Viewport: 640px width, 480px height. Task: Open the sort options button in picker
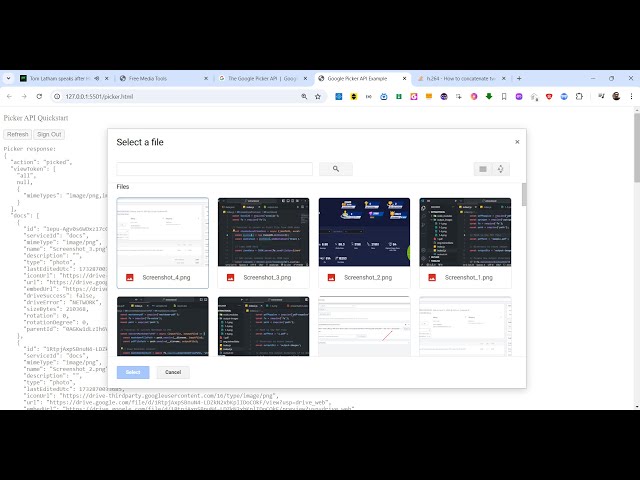coord(501,169)
